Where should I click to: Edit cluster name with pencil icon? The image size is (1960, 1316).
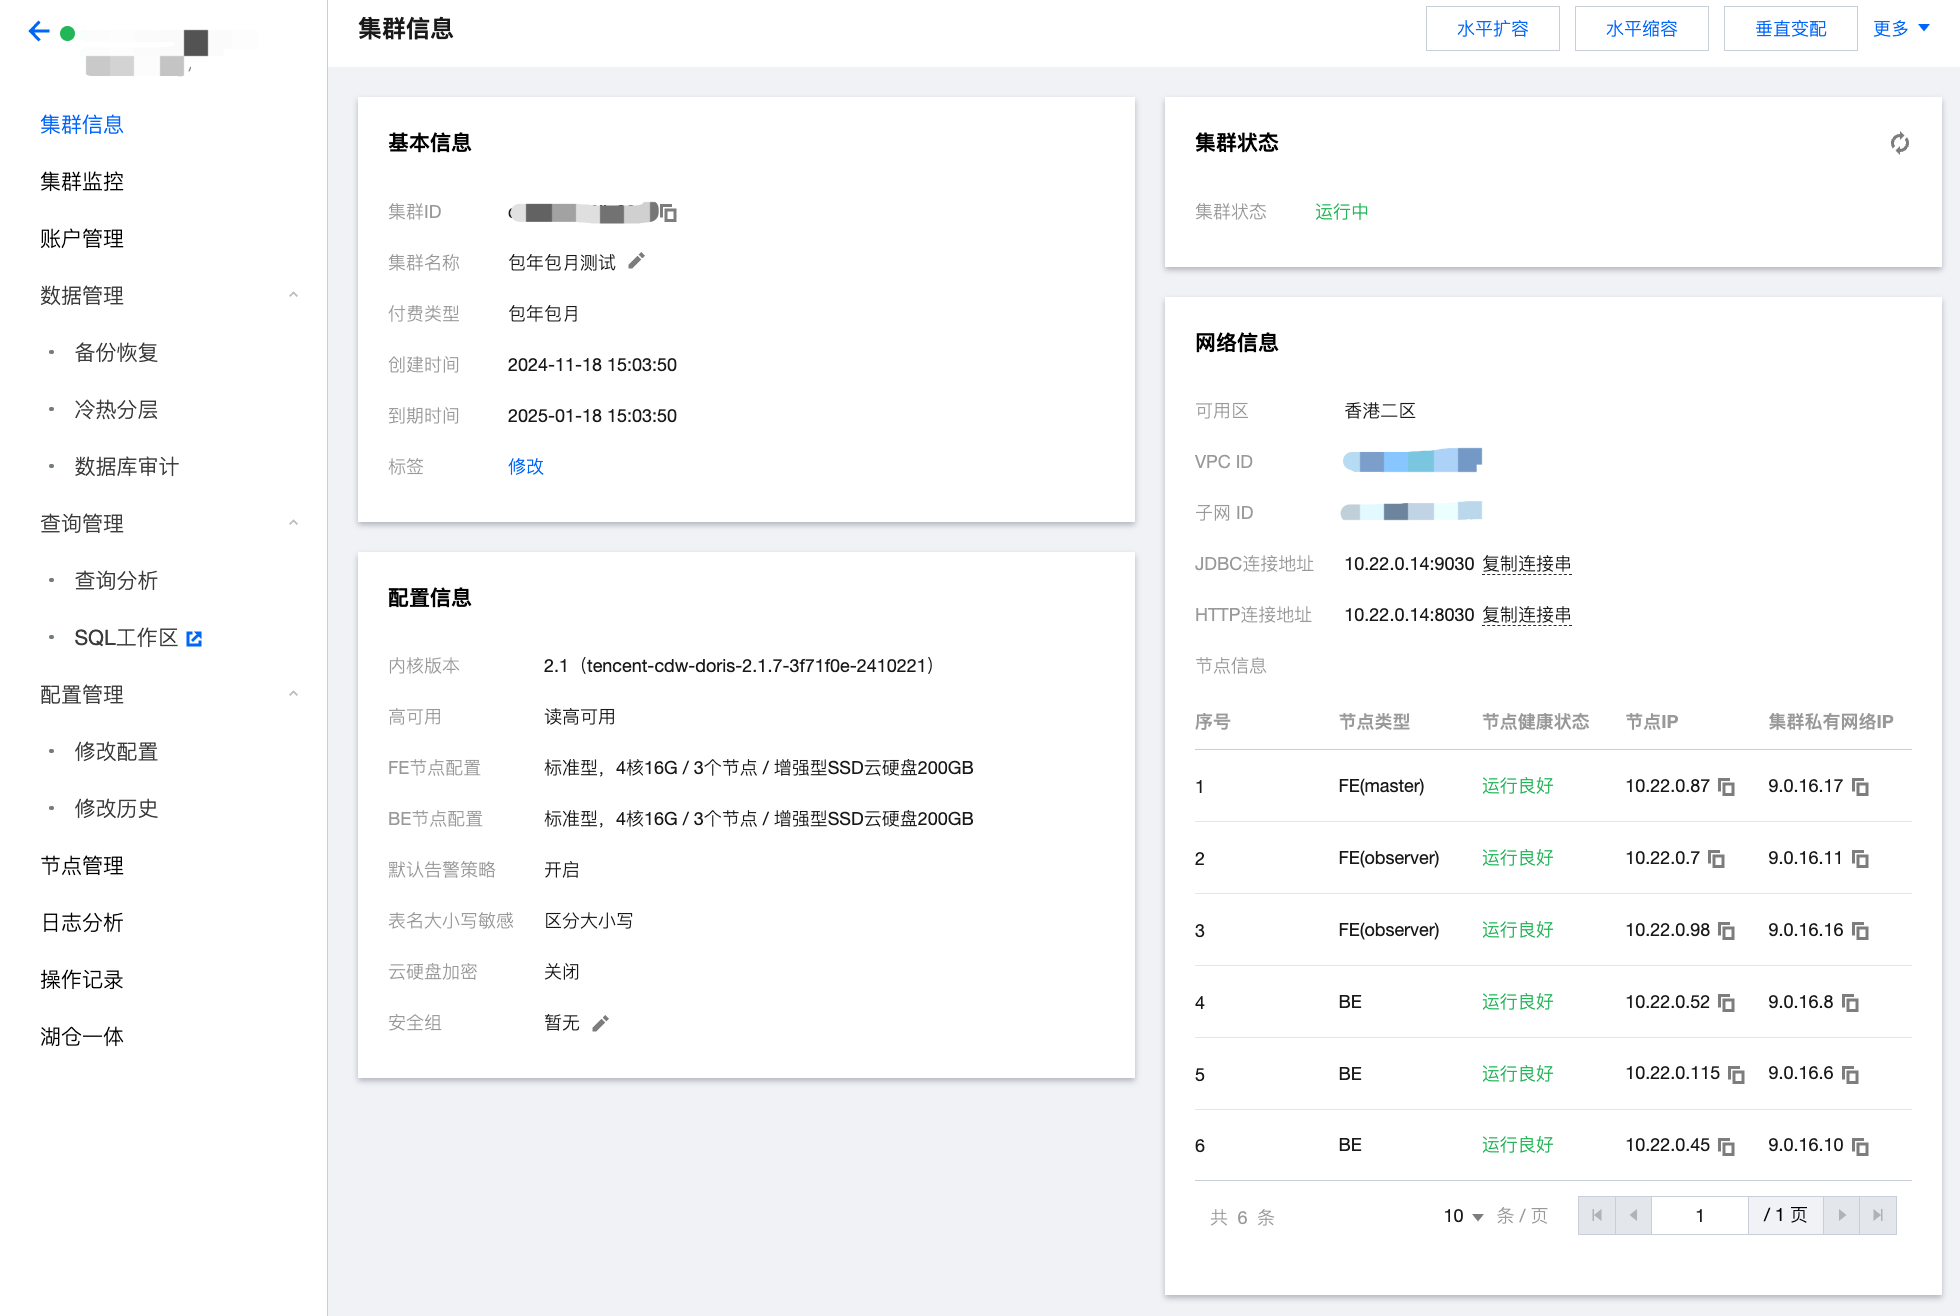pos(637,261)
